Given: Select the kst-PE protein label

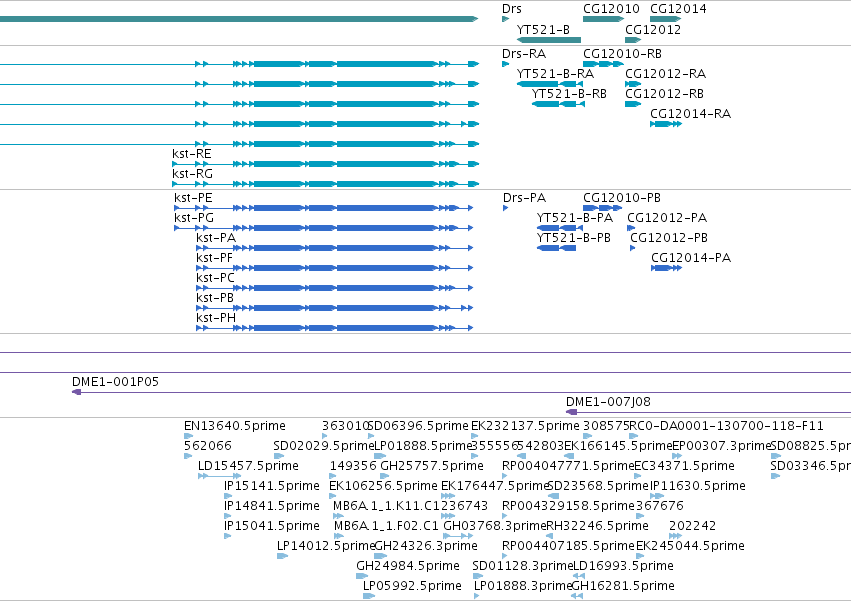Looking at the screenshot, I should (193, 198).
